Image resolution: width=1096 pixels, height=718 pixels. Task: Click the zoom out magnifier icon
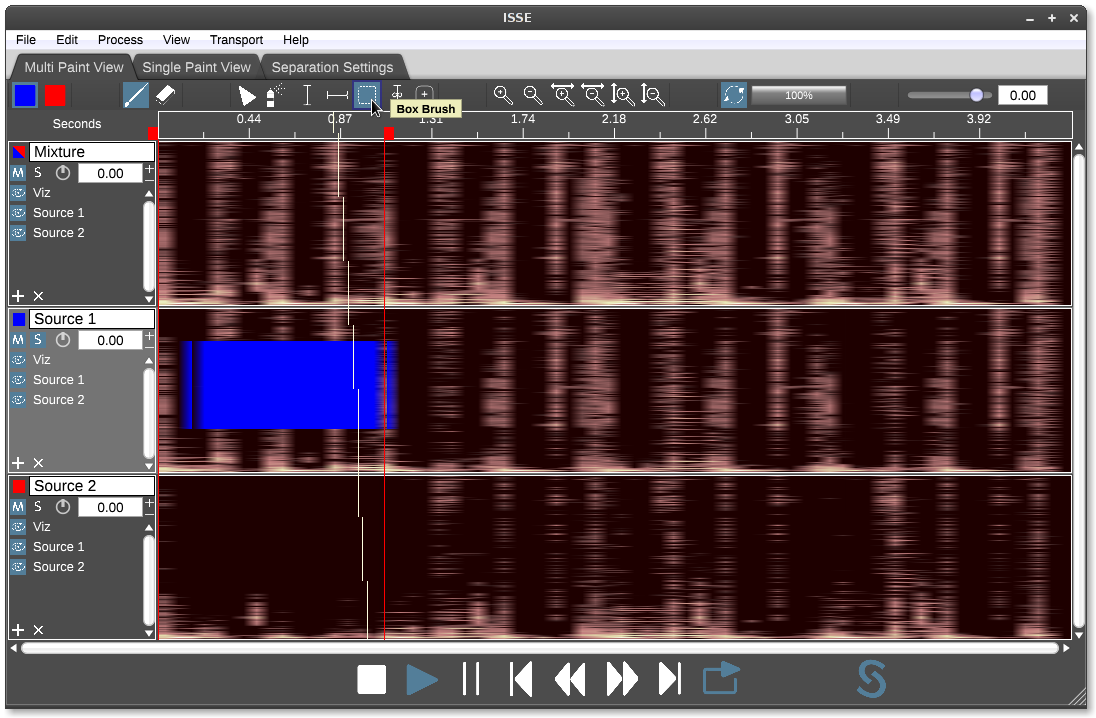click(x=533, y=95)
